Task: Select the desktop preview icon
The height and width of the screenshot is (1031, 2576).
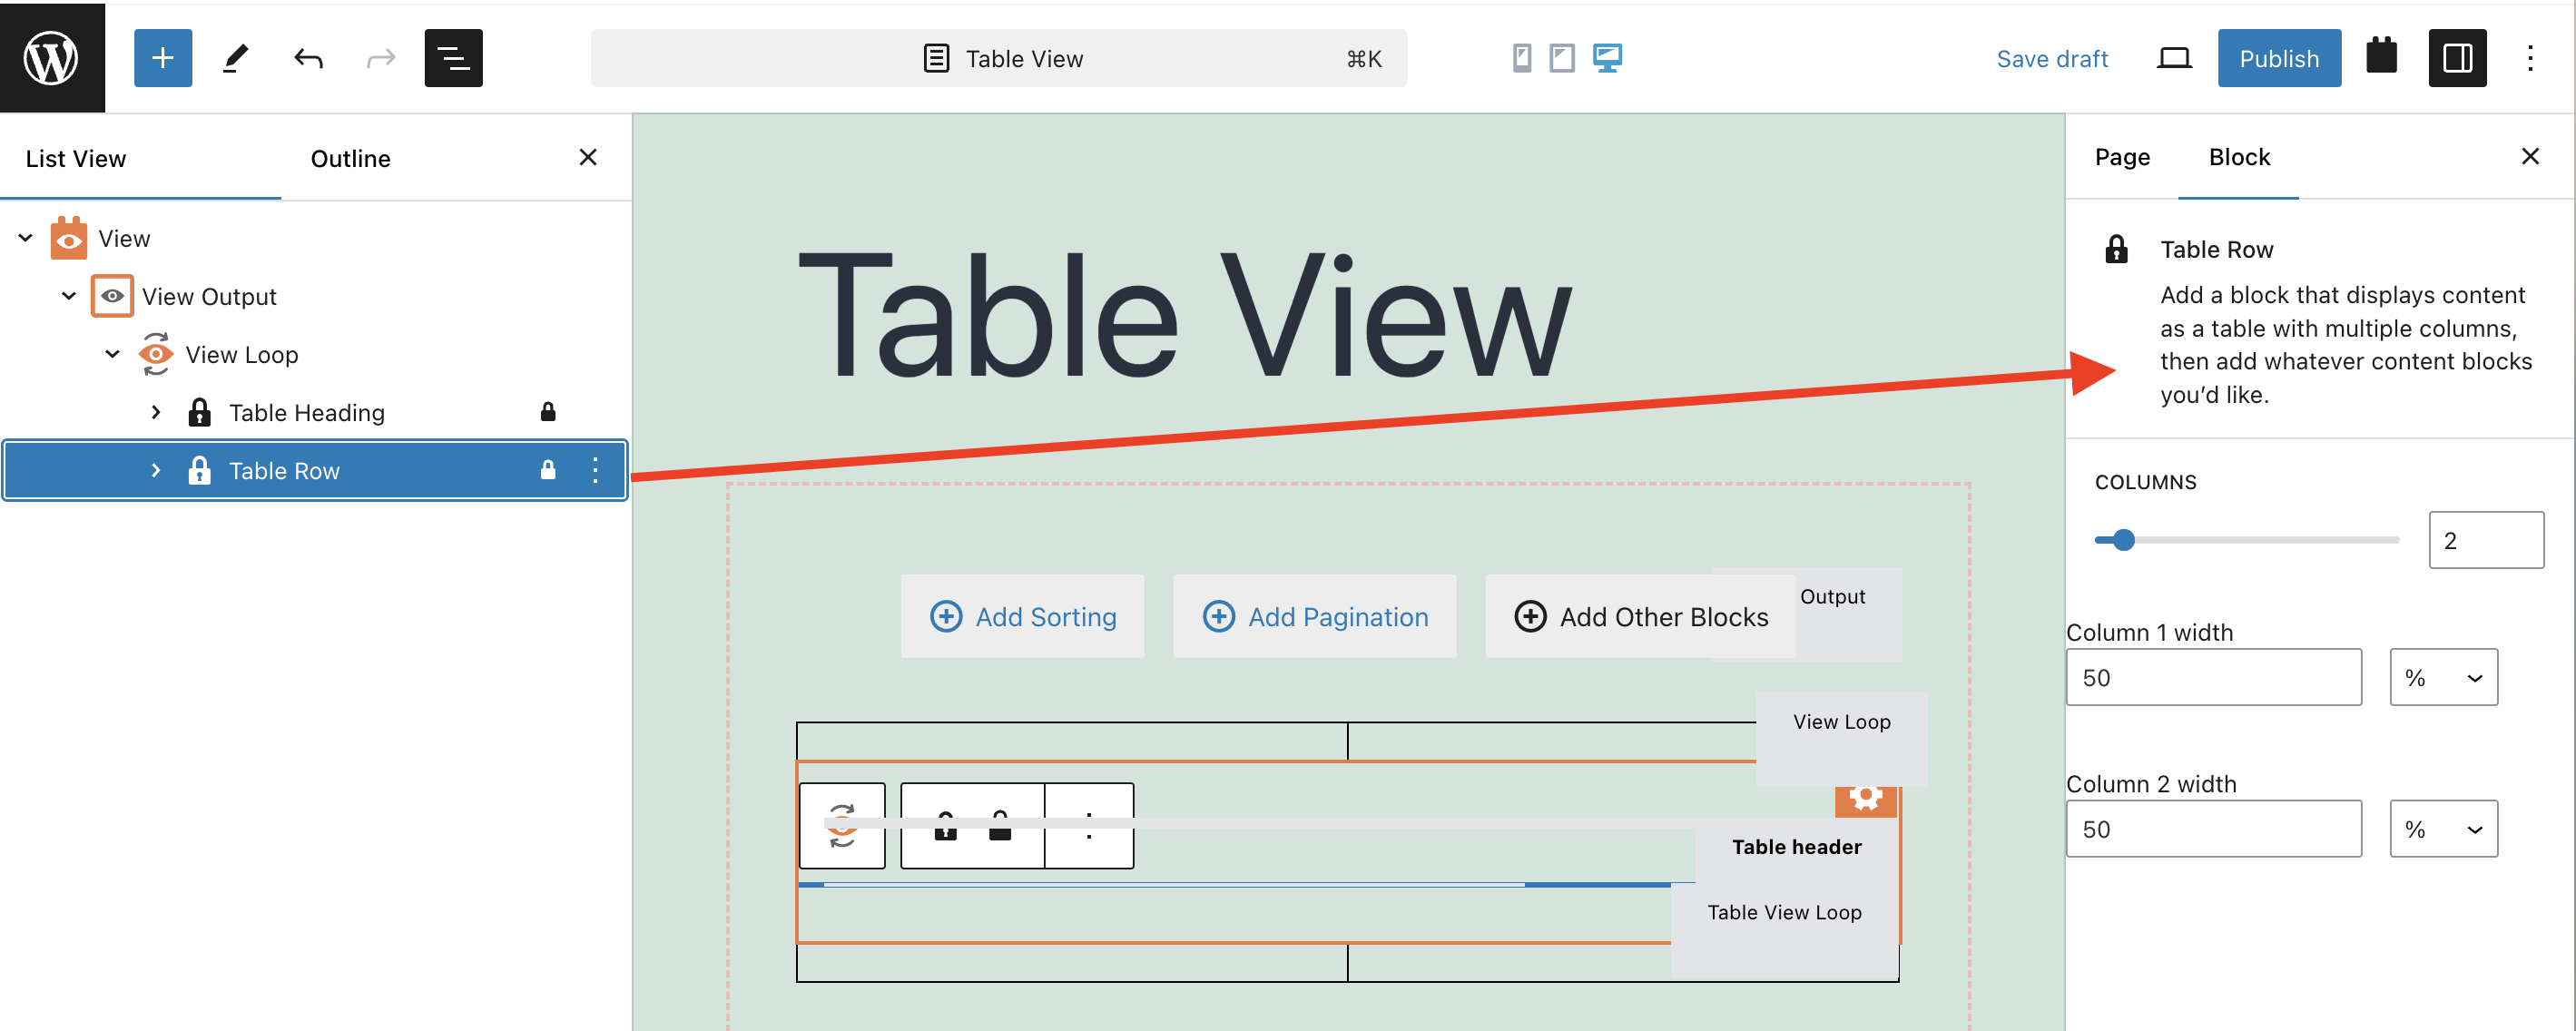Action: tap(1607, 58)
